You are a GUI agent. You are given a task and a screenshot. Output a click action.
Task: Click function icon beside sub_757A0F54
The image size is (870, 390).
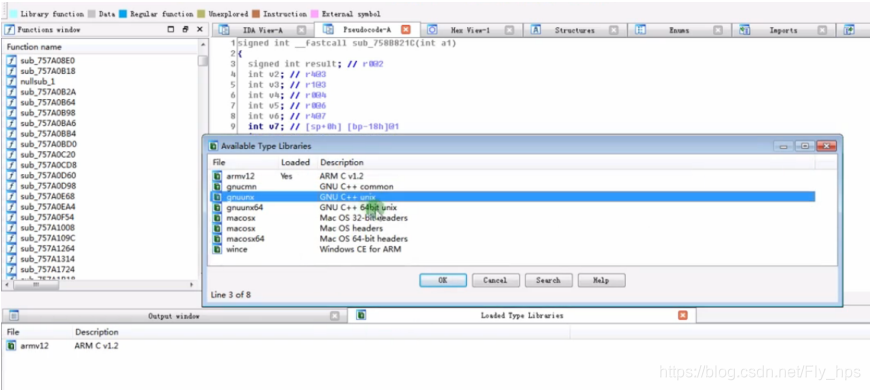point(12,217)
